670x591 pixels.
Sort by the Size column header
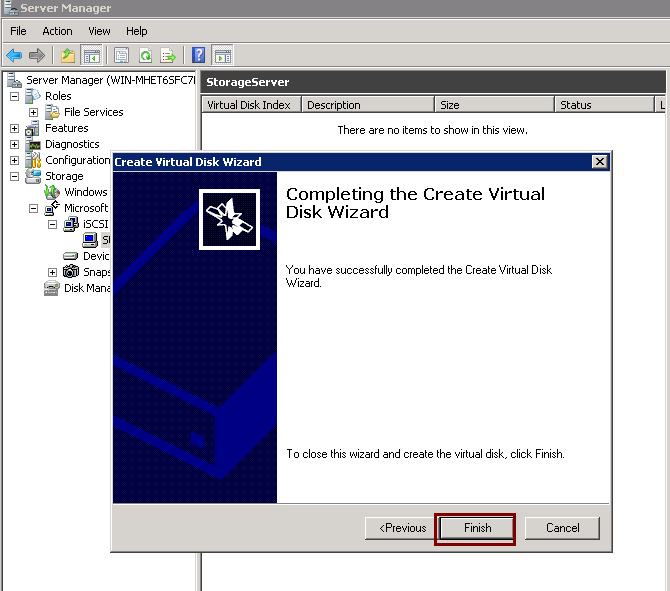[494, 105]
